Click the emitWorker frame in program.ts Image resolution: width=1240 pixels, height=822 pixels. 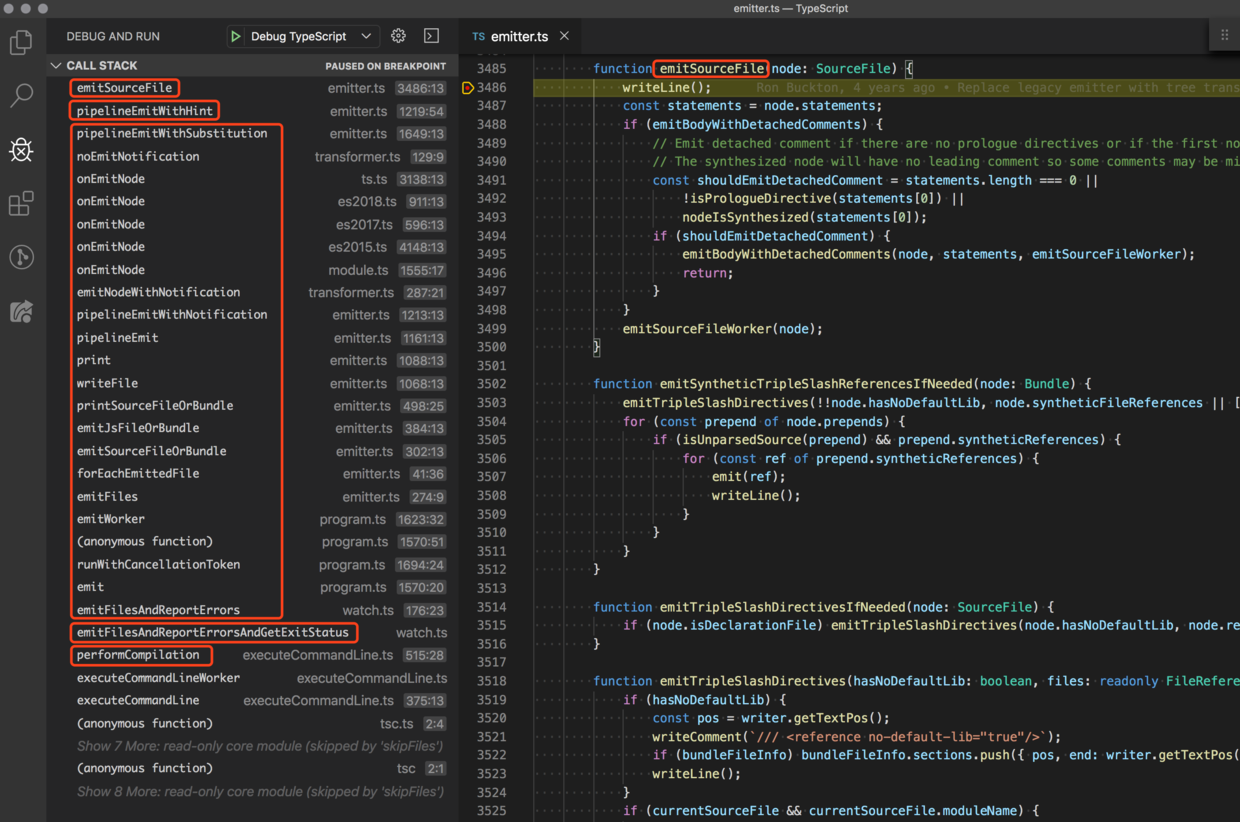click(x=111, y=519)
